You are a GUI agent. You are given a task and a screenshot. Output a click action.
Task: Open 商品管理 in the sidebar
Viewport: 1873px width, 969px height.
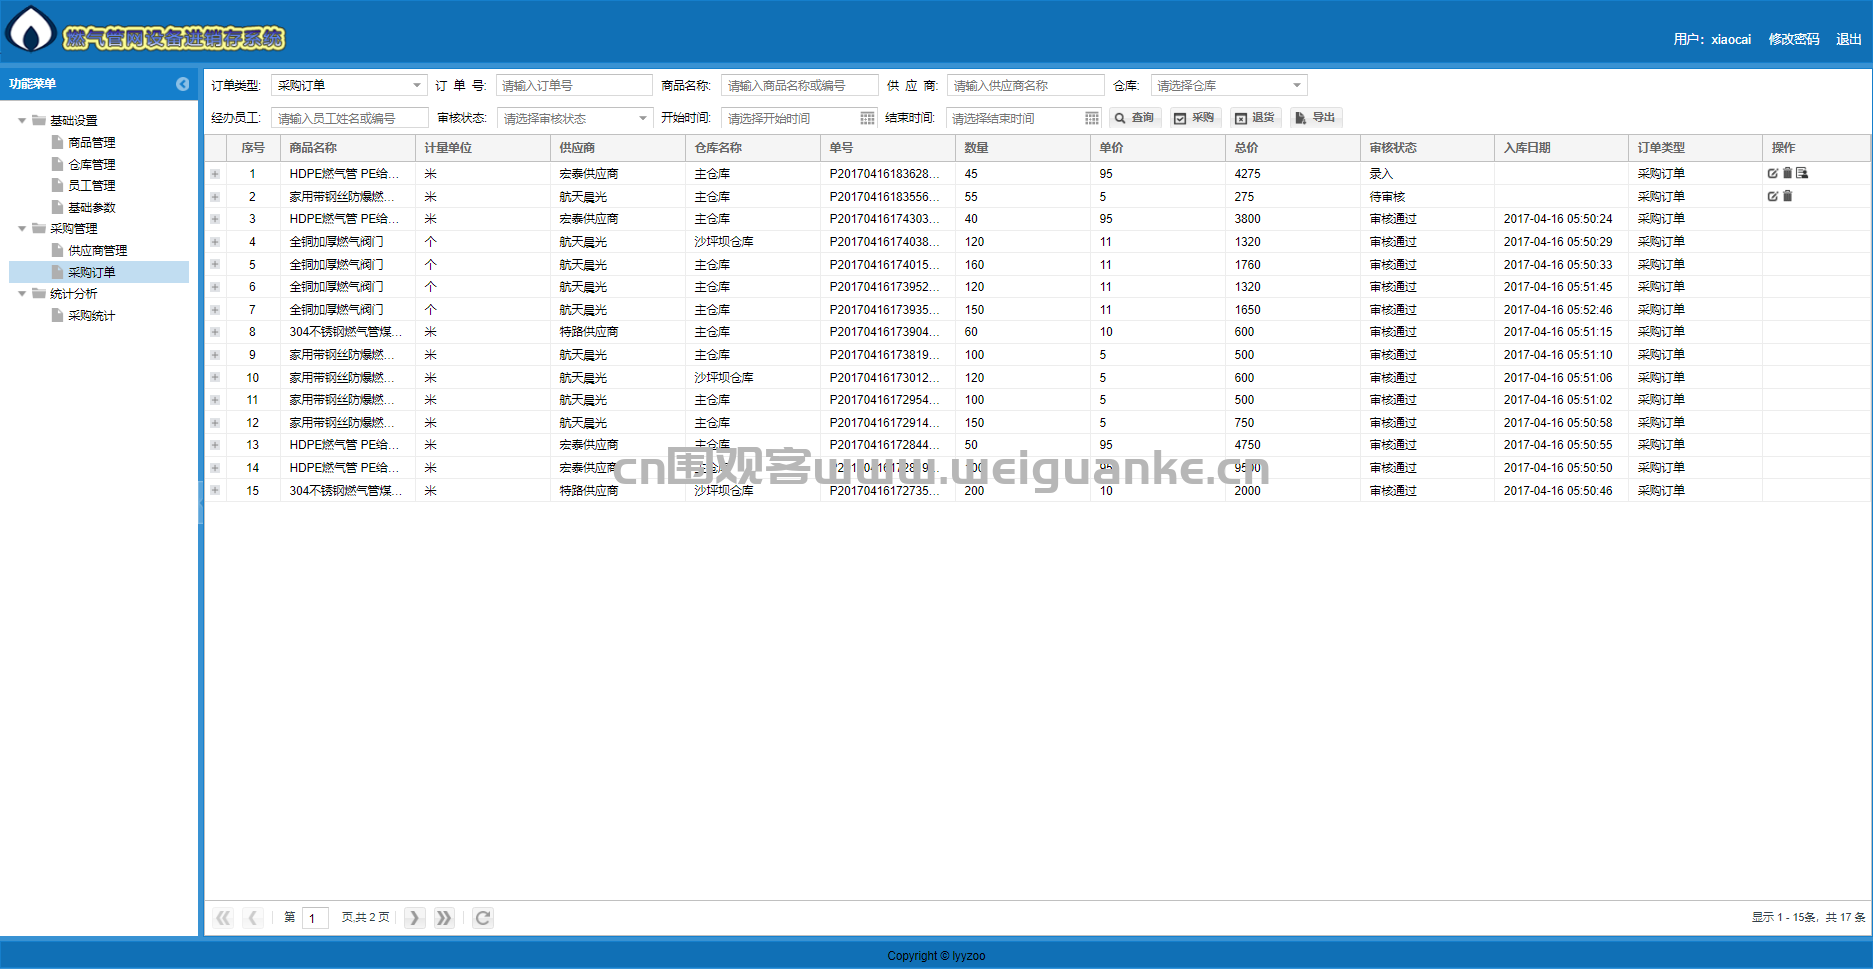click(x=91, y=143)
